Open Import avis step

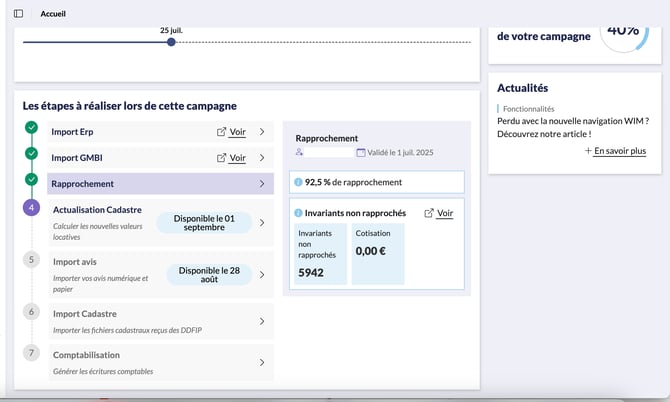point(160,275)
